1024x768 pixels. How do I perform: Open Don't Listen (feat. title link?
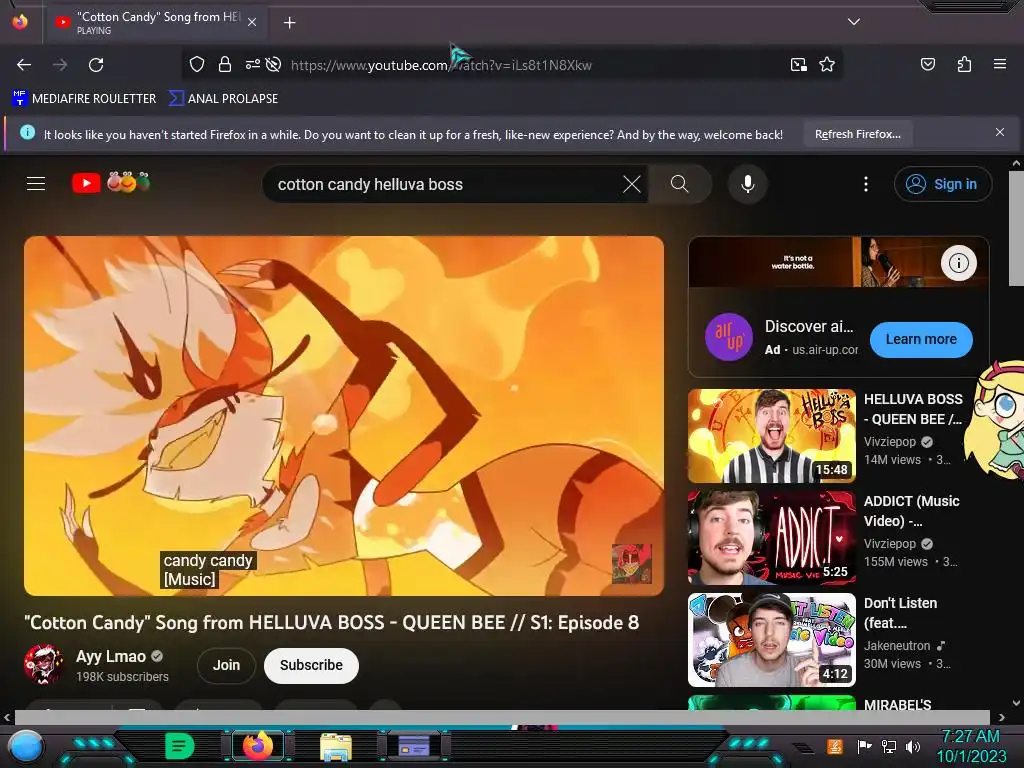900,613
